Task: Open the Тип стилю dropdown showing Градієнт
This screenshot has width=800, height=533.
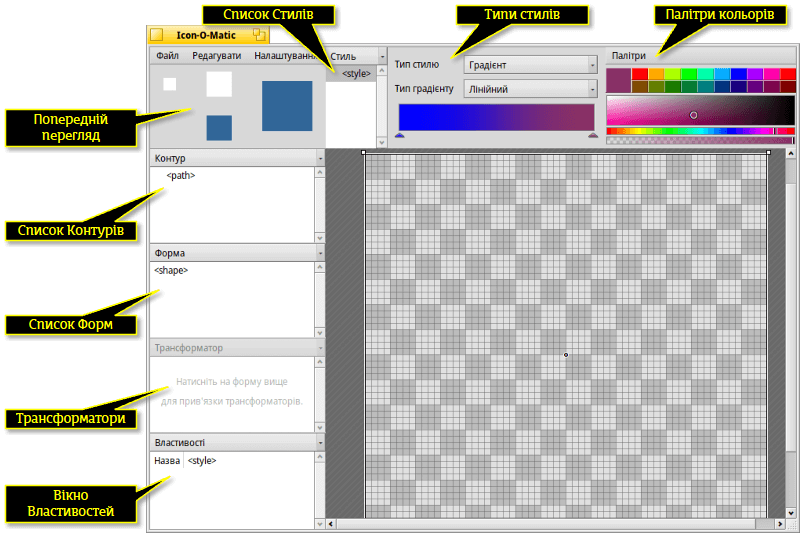Action: 530,65
